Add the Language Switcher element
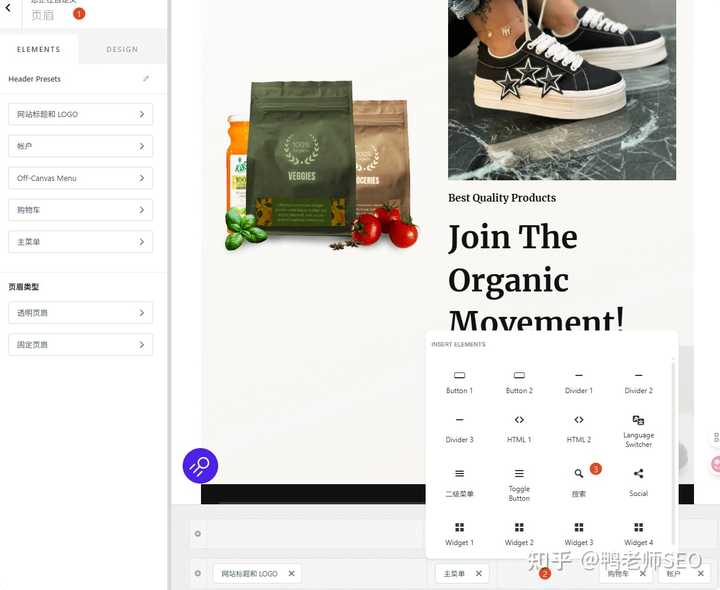This screenshot has width=720, height=590. pos(638,430)
